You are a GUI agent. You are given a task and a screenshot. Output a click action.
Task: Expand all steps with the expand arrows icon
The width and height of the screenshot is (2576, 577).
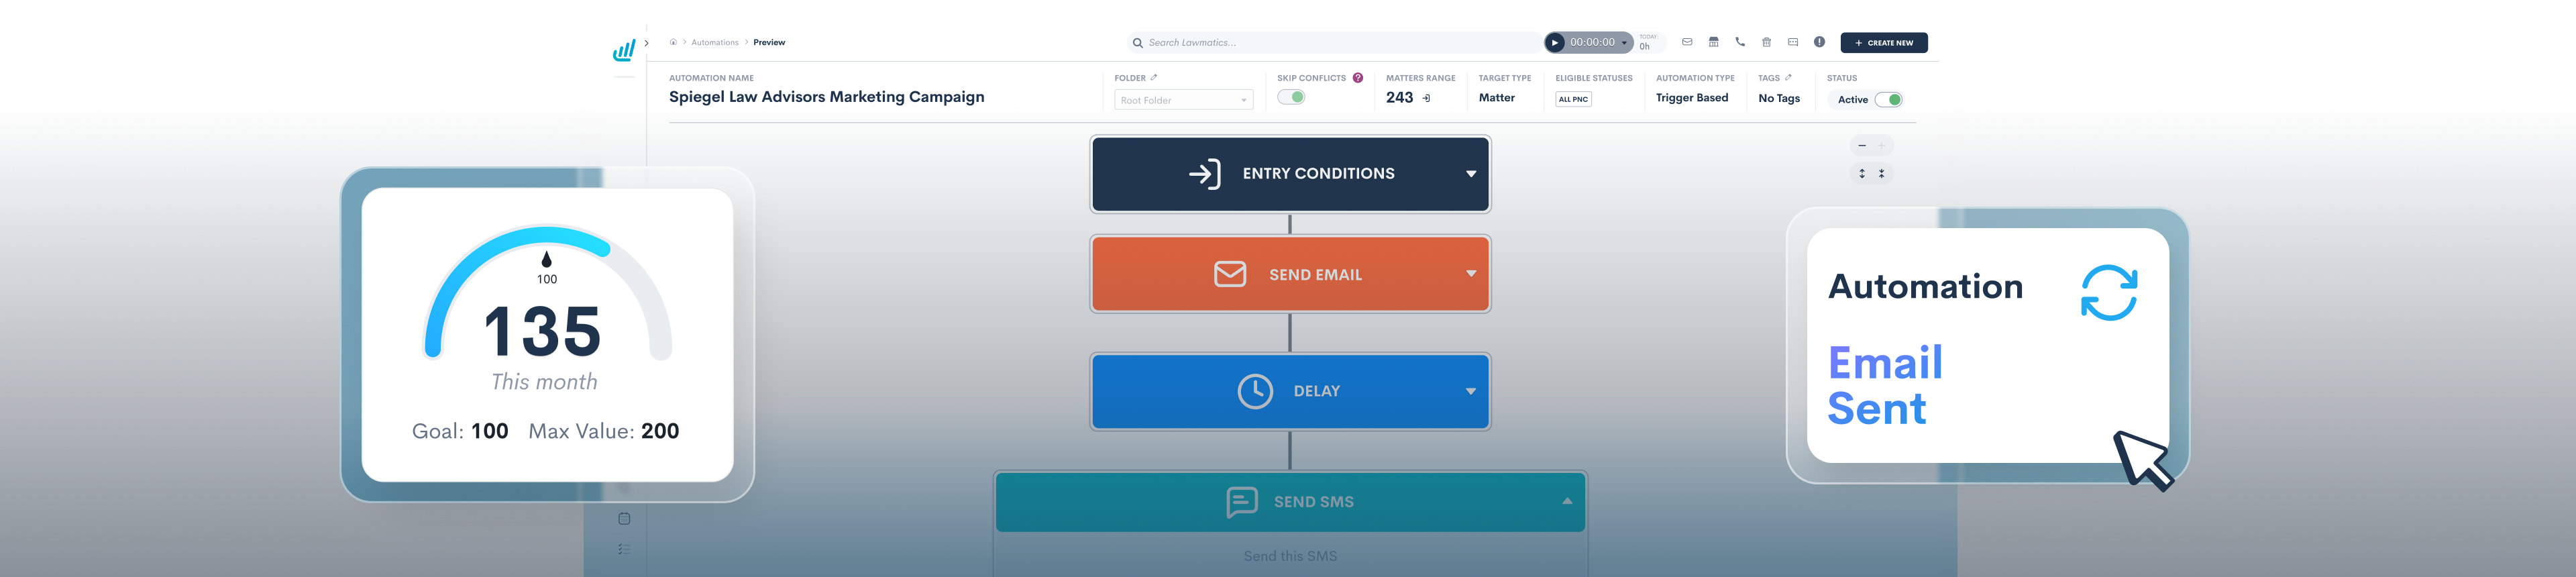point(1861,174)
